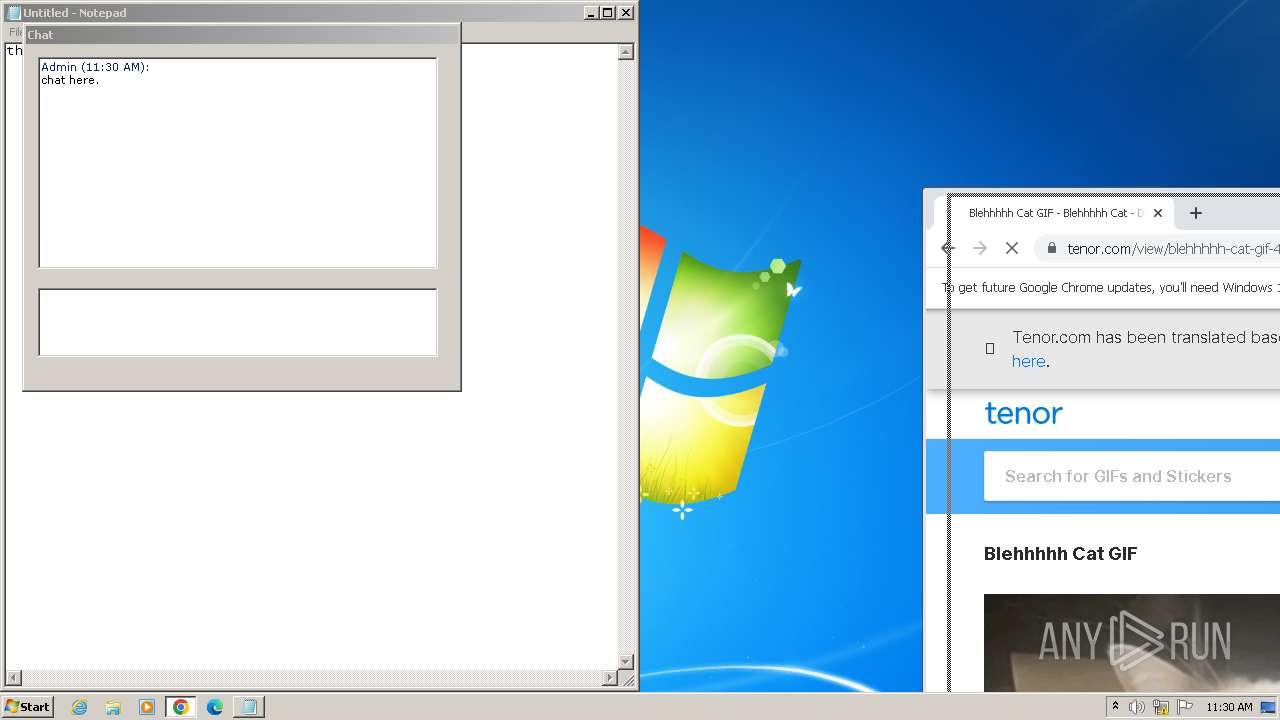
Task: Click the chat message input box
Action: point(238,322)
